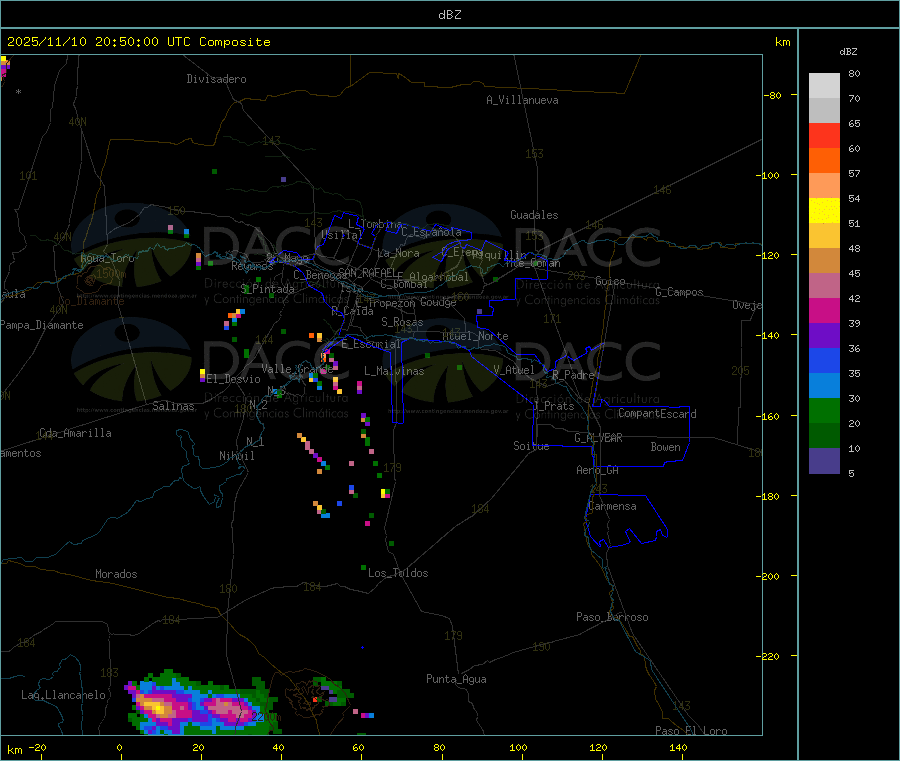Select the G_ALVEAR city label

tap(598, 438)
